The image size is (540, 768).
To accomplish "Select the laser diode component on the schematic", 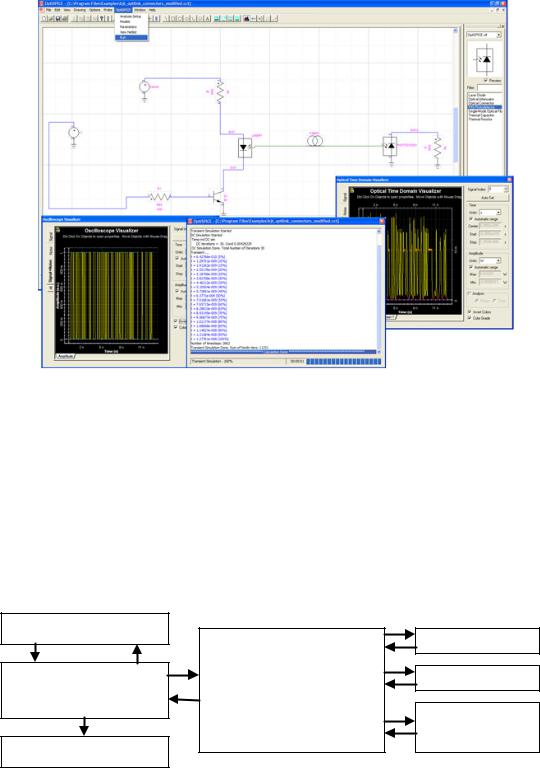I will [245, 147].
